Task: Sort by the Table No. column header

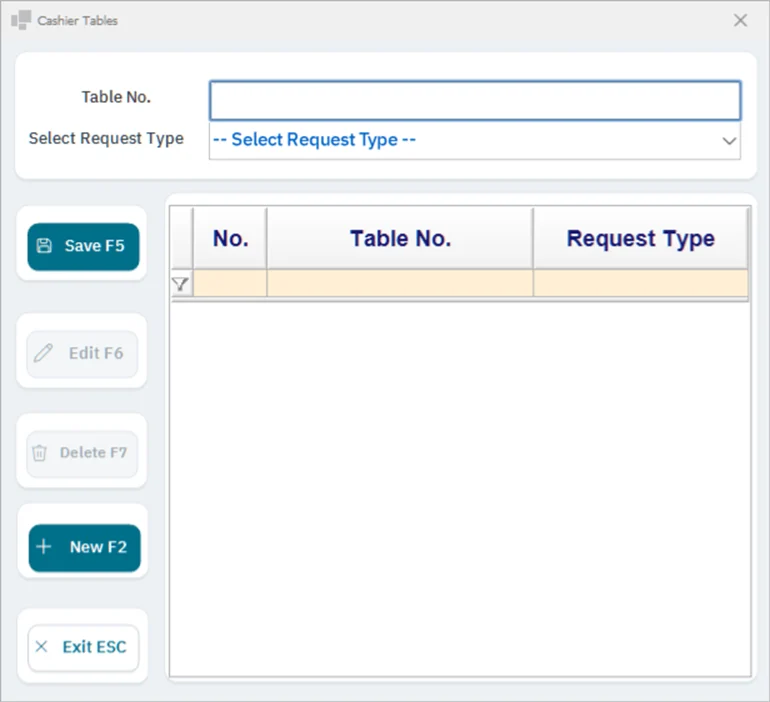Action: [x=400, y=238]
